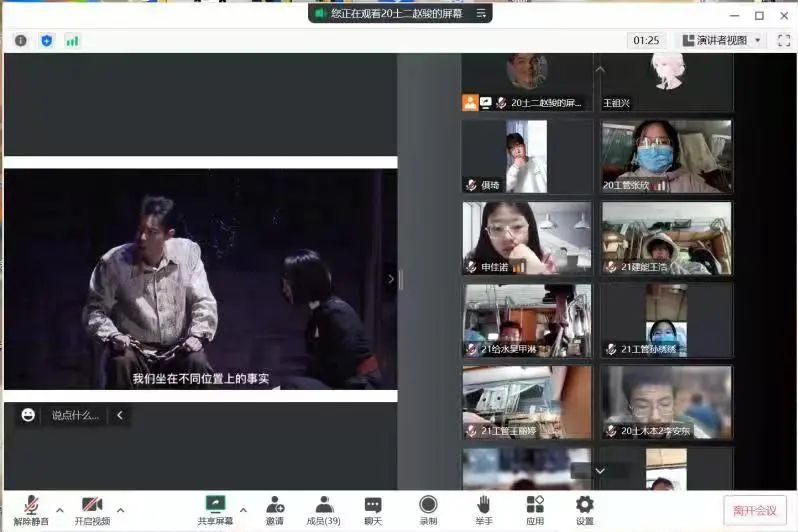Select the 申佳诺 participant video
Viewport: 798px width, 532px height.
coord(527,238)
